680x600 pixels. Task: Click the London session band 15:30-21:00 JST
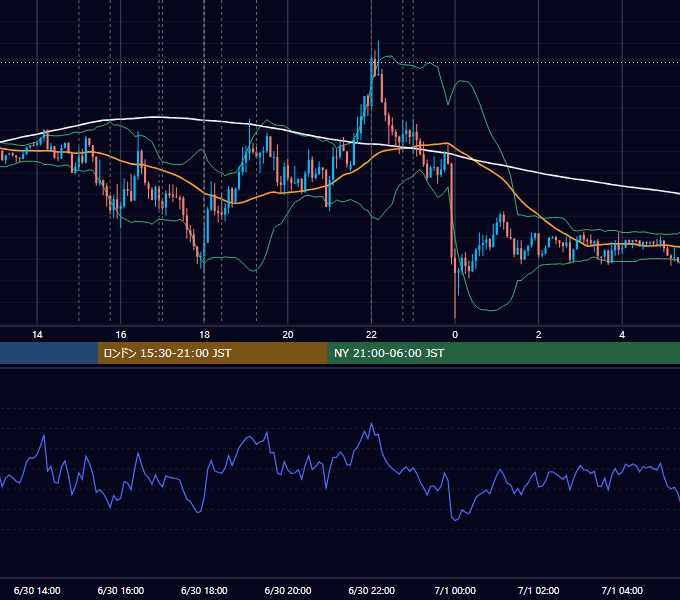pyautogui.click(x=212, y=353)
